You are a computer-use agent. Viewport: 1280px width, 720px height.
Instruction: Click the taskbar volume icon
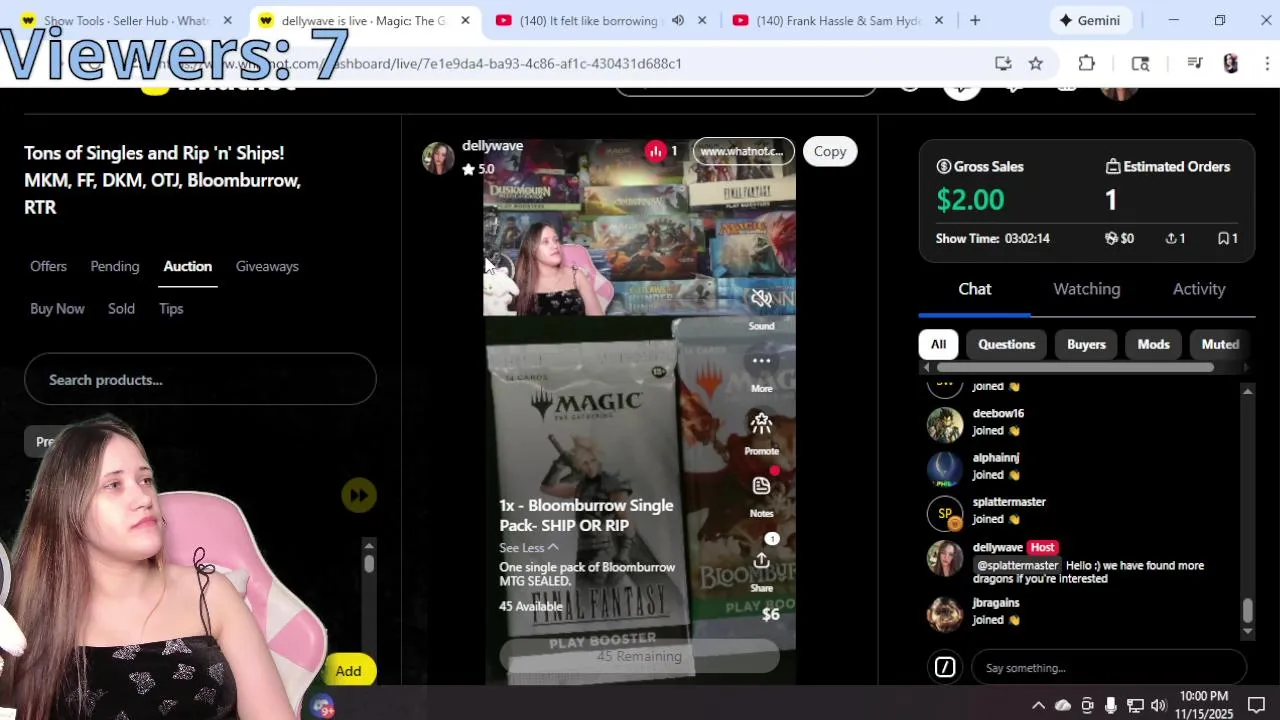point(1159,705)
